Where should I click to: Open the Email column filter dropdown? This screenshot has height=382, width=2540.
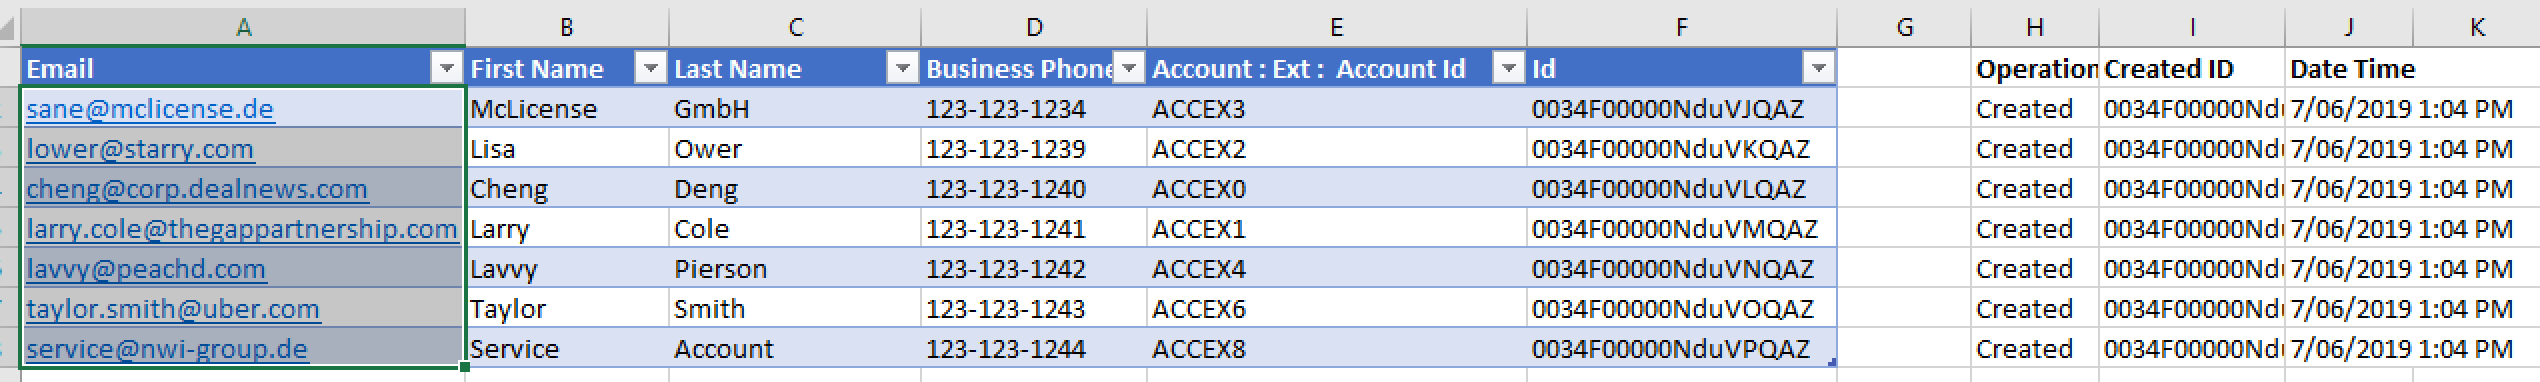click(446, 68)
